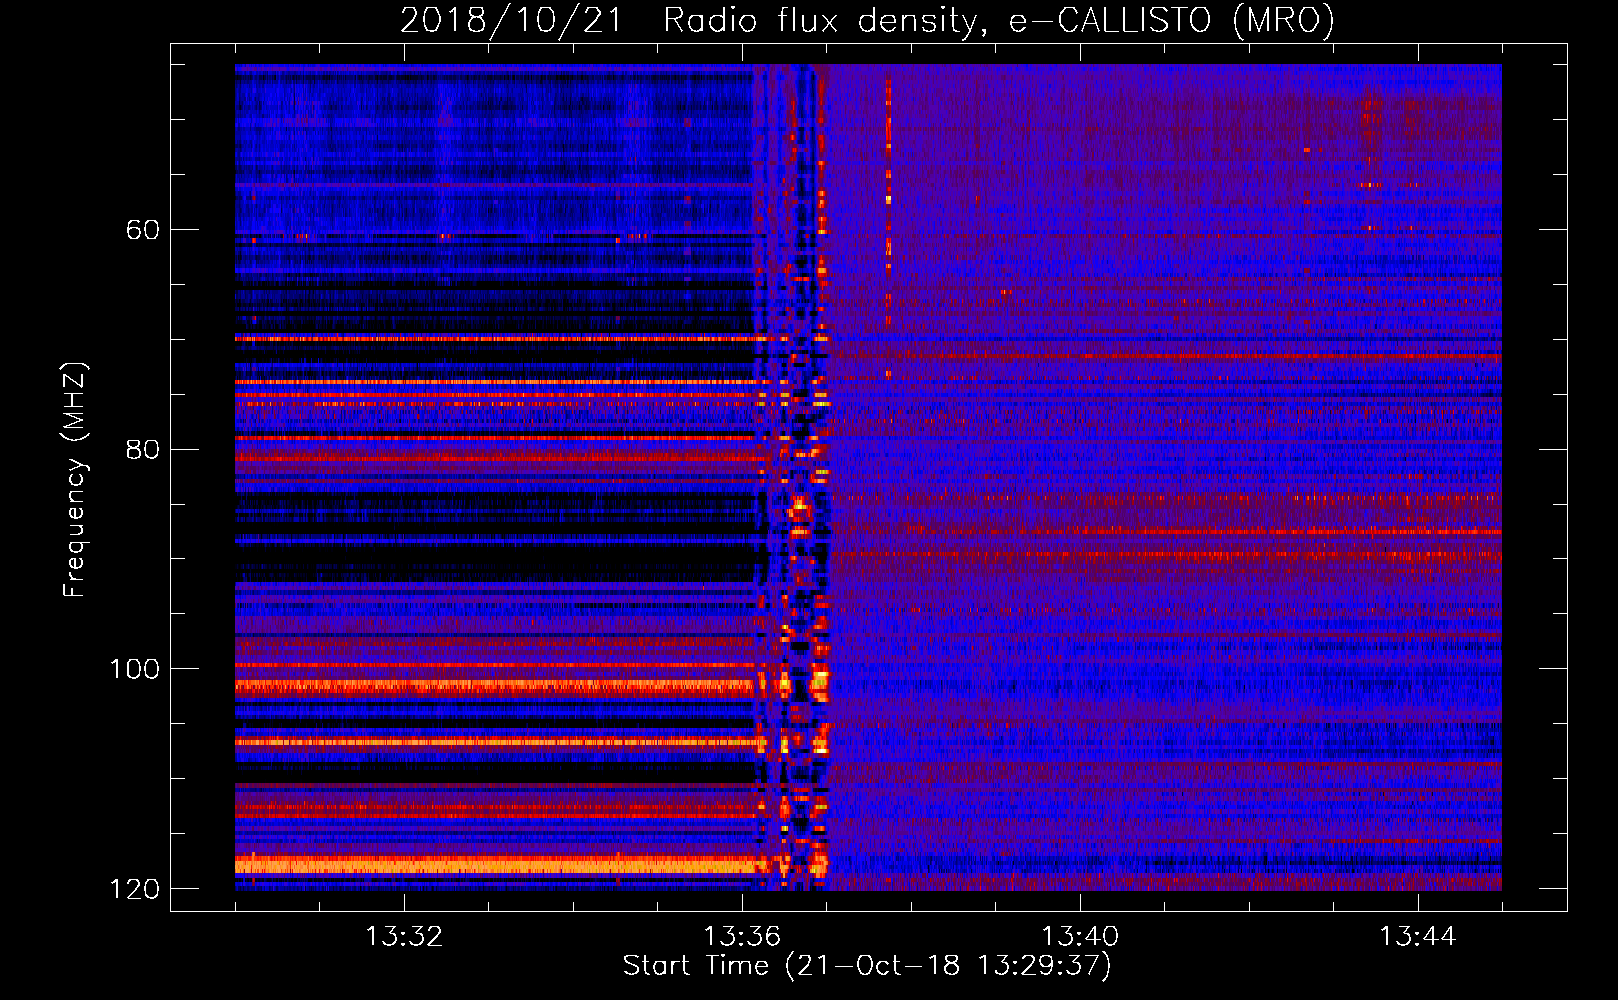Select the 13:36 time tick label
The image size is (1618, 1000).
[742, 937]
